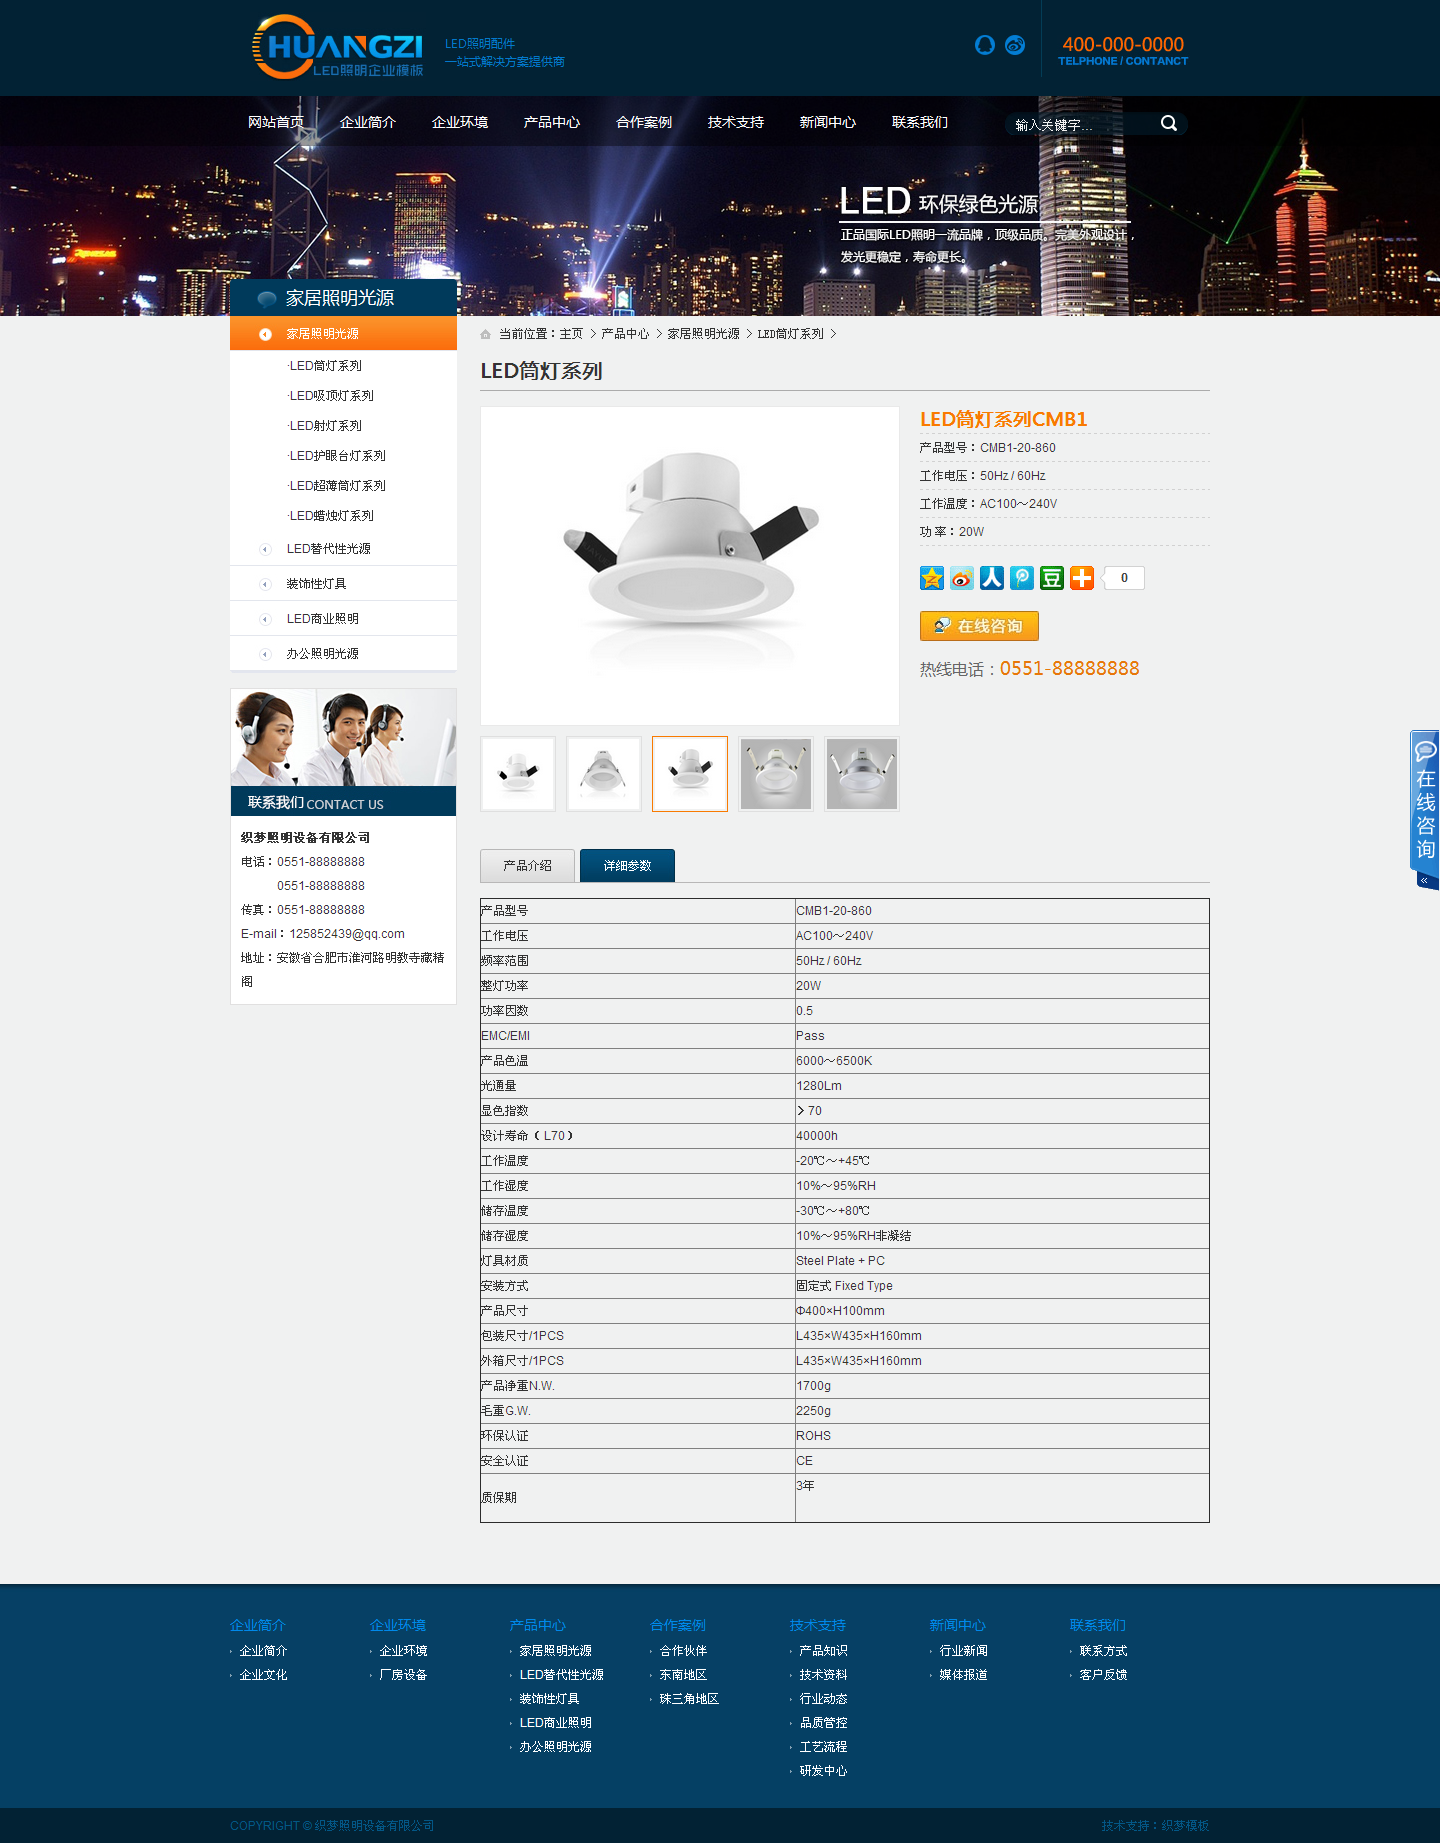
Task: Click the search magnifier icon
Action: coord(1168,123)
